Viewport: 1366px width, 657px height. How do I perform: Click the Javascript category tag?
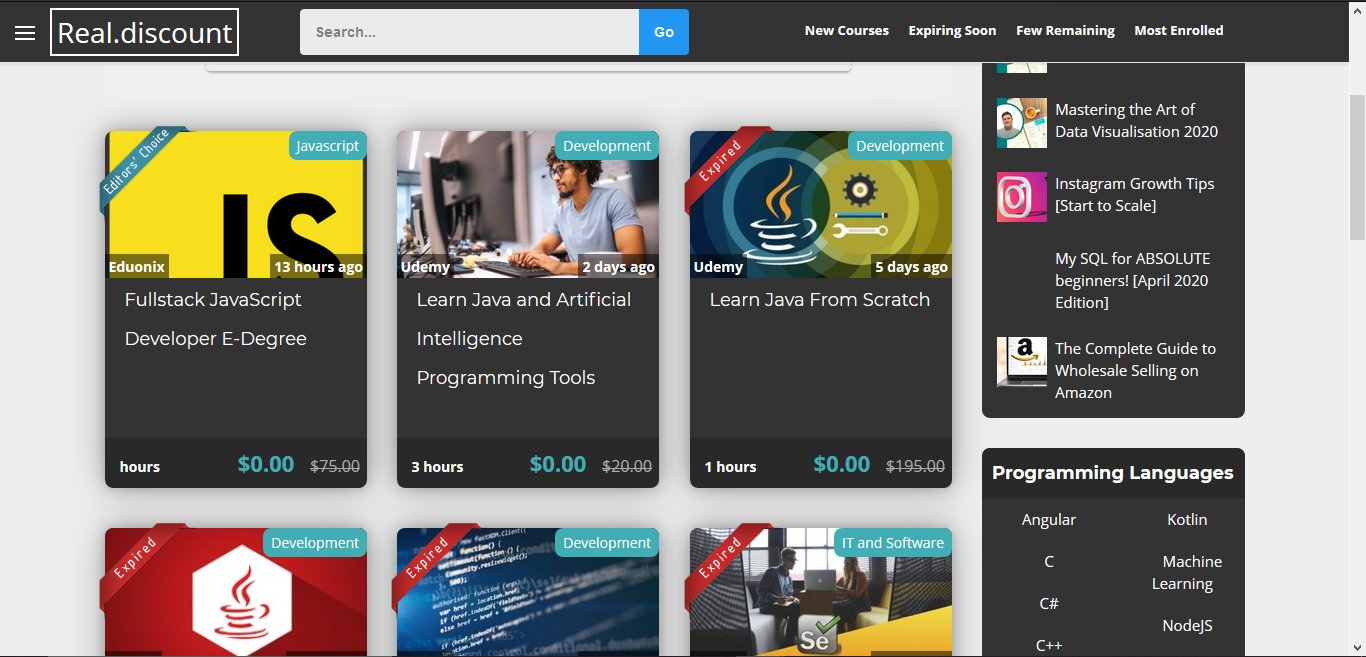pos(328,146)
